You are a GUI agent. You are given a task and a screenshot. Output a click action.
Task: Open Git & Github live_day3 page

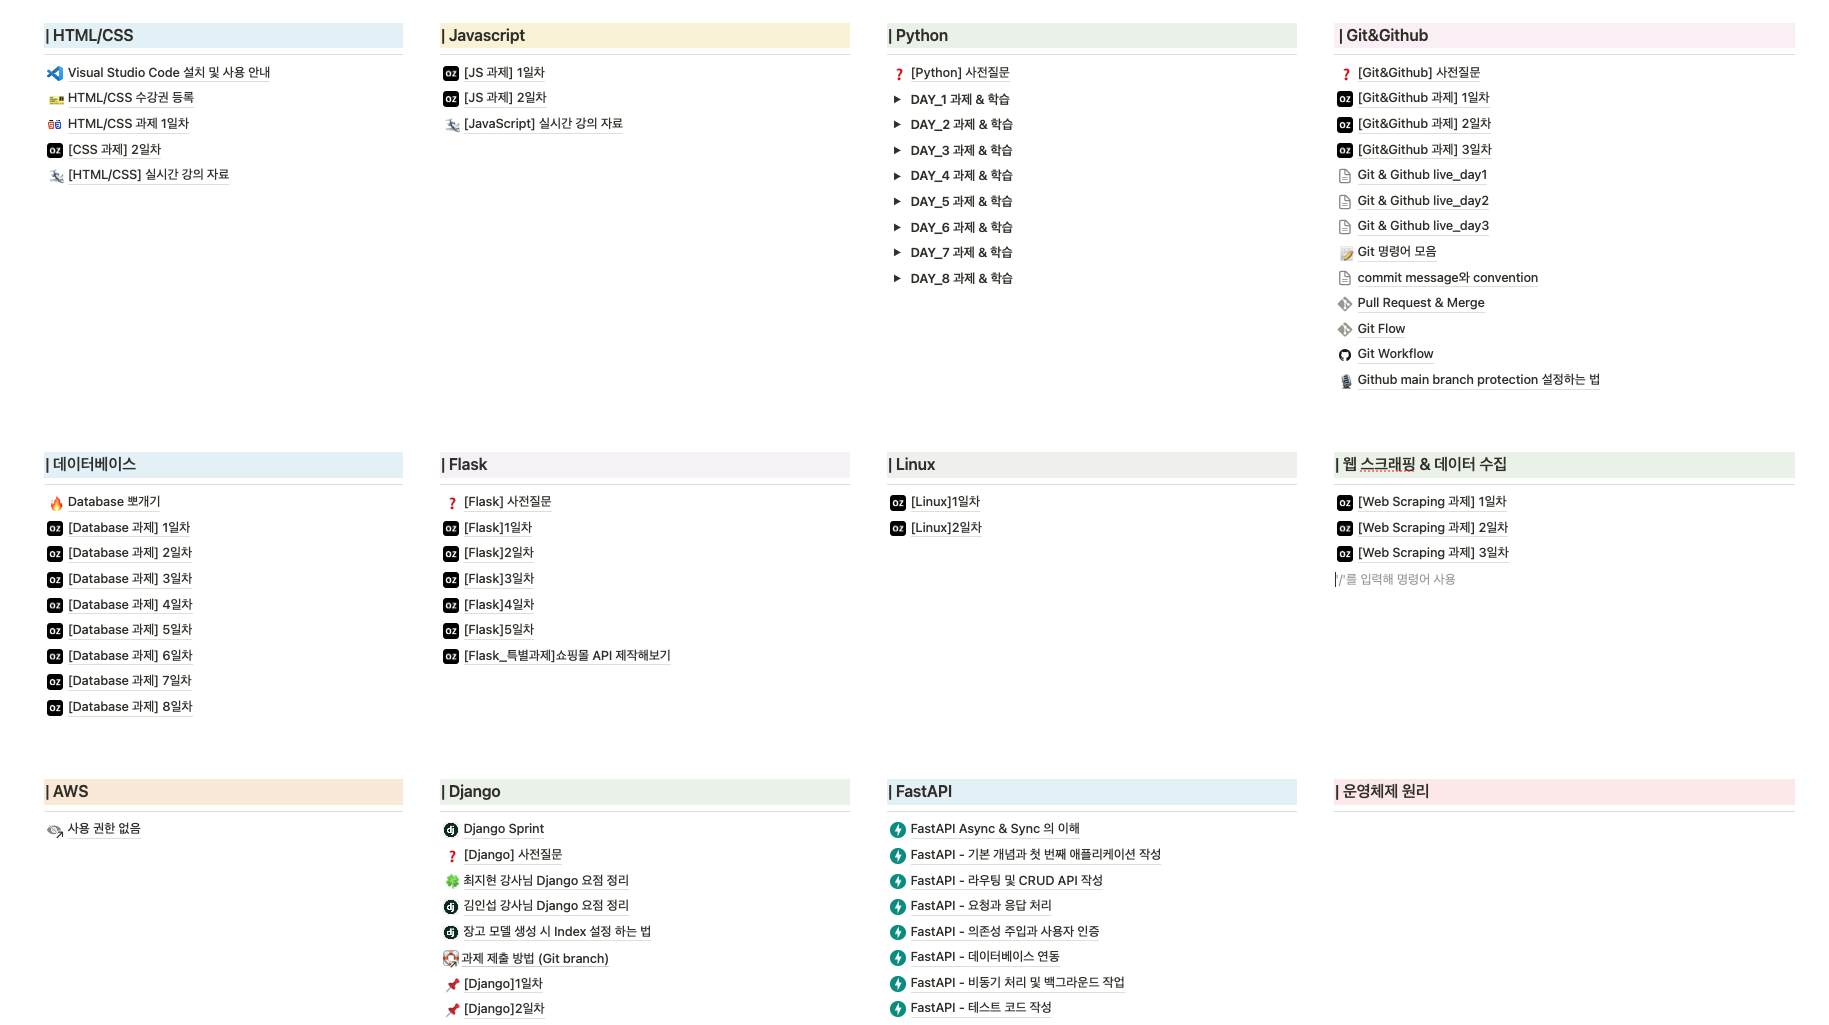tap(1423, 226)
